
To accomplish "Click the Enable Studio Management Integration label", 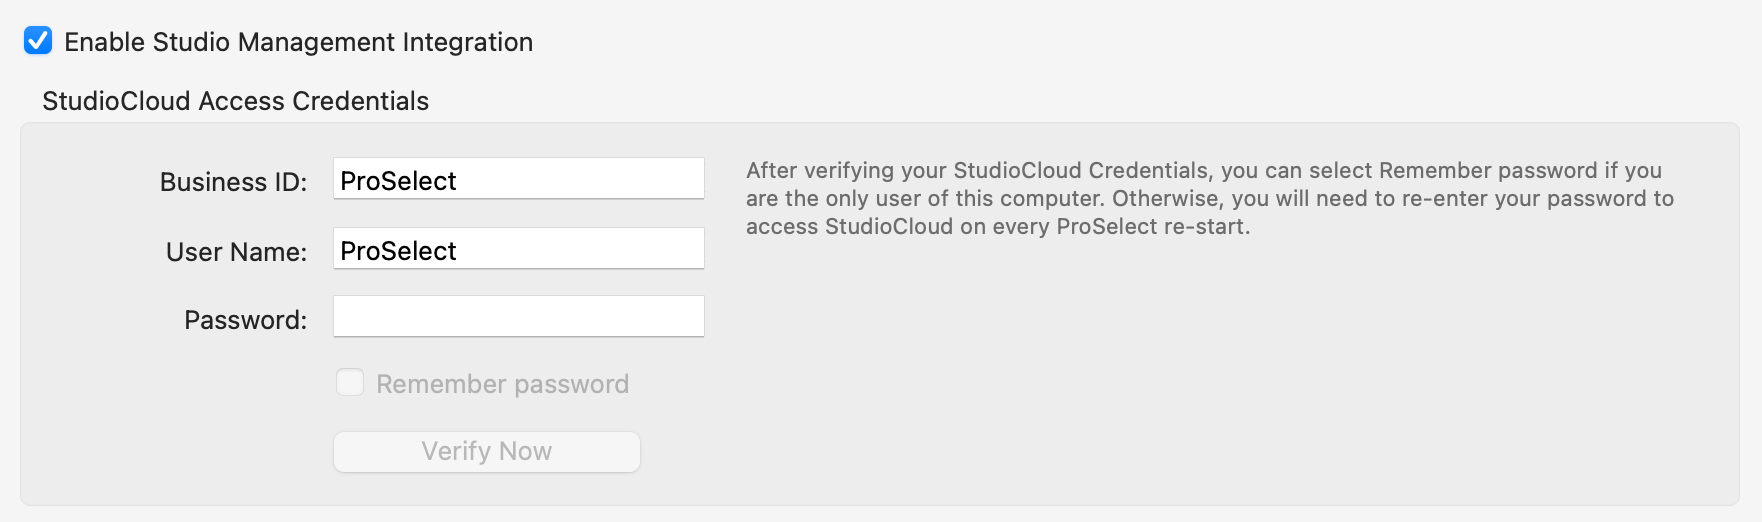I will pyautogui.click(x=298, y=42).
